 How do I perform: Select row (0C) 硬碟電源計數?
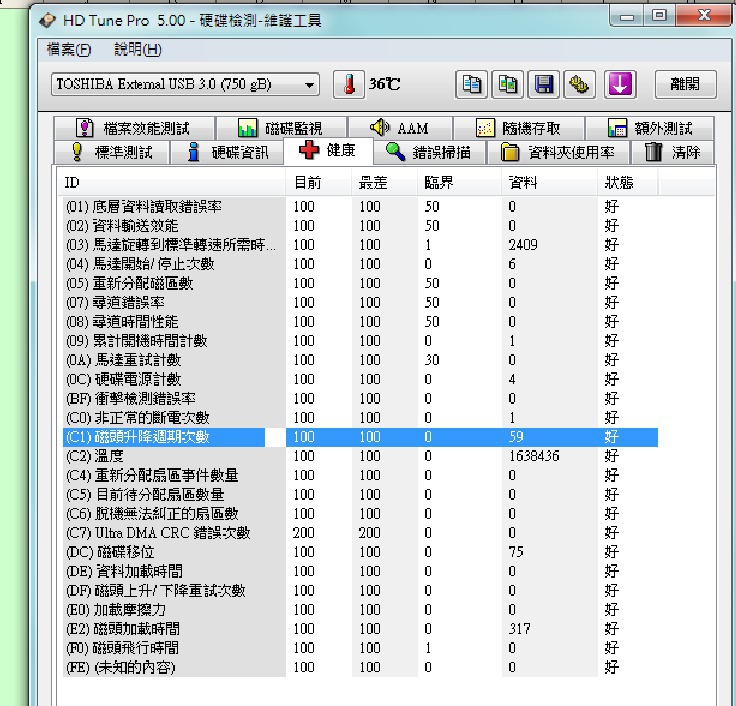coord(360,379)
